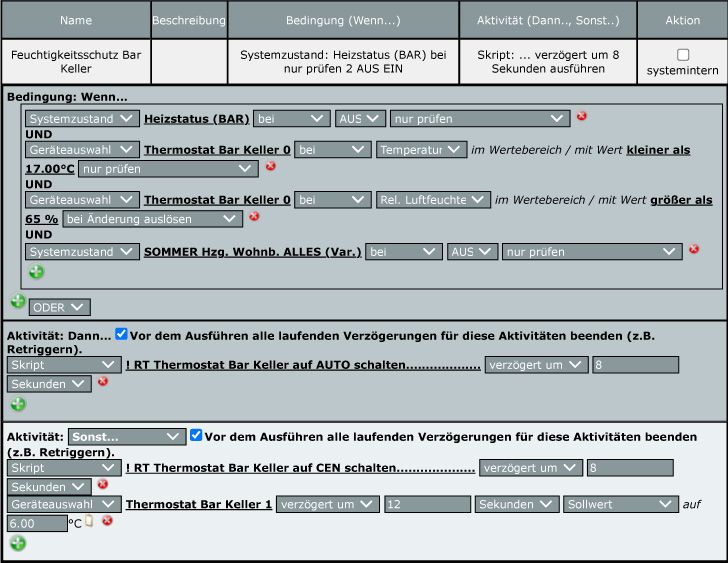Viewport: 728px width, 563px height.
Task: Open the Rel. Luftfeuchte parameter dropdown
Action: (x=433, y=200)
